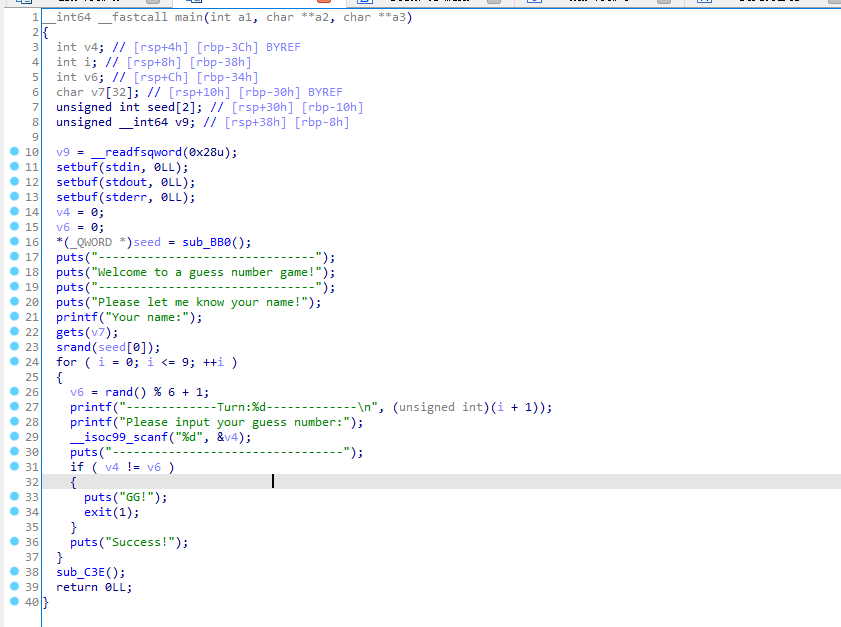Screen dimensions: 841x627
Task: Click the "Success!" string literal
Action: pyautogui.click(x=140, y=543)
